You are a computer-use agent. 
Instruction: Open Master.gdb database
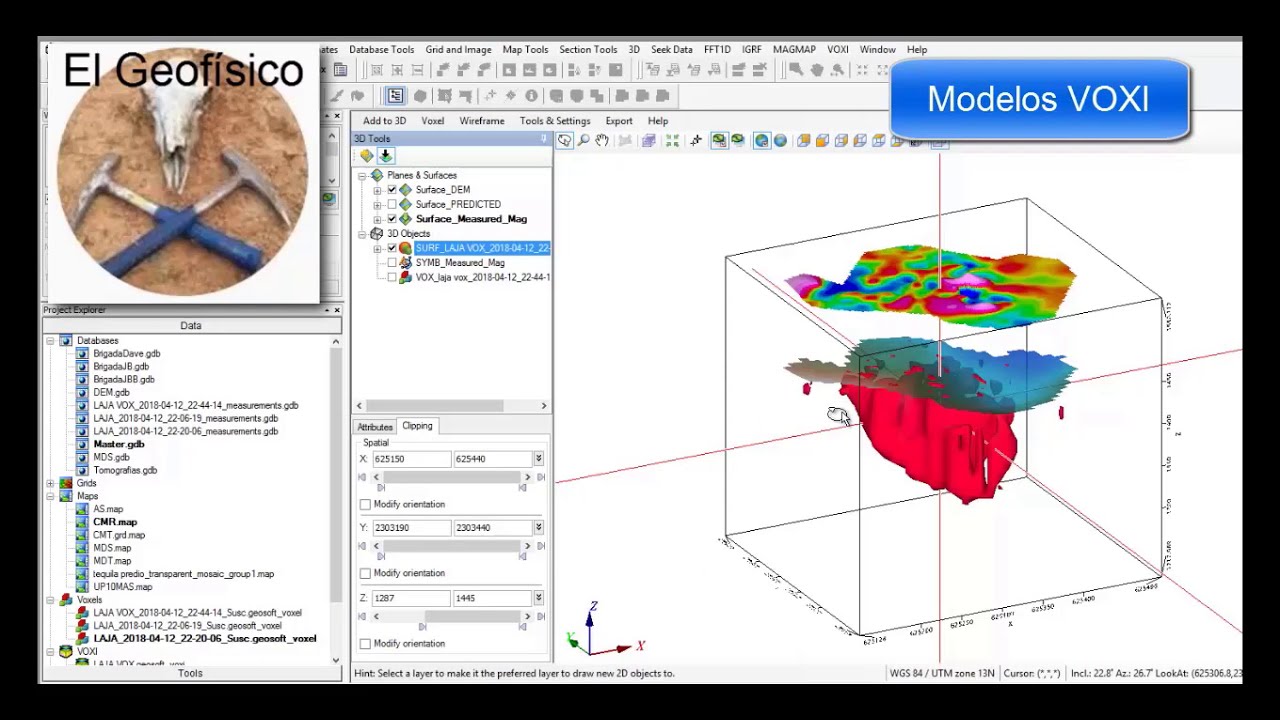point(118,444)
